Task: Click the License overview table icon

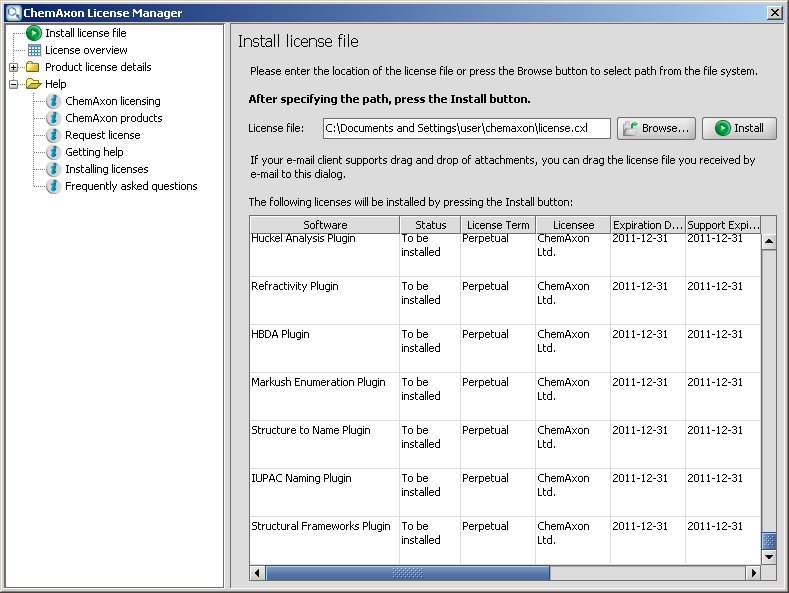Action: 34,50
